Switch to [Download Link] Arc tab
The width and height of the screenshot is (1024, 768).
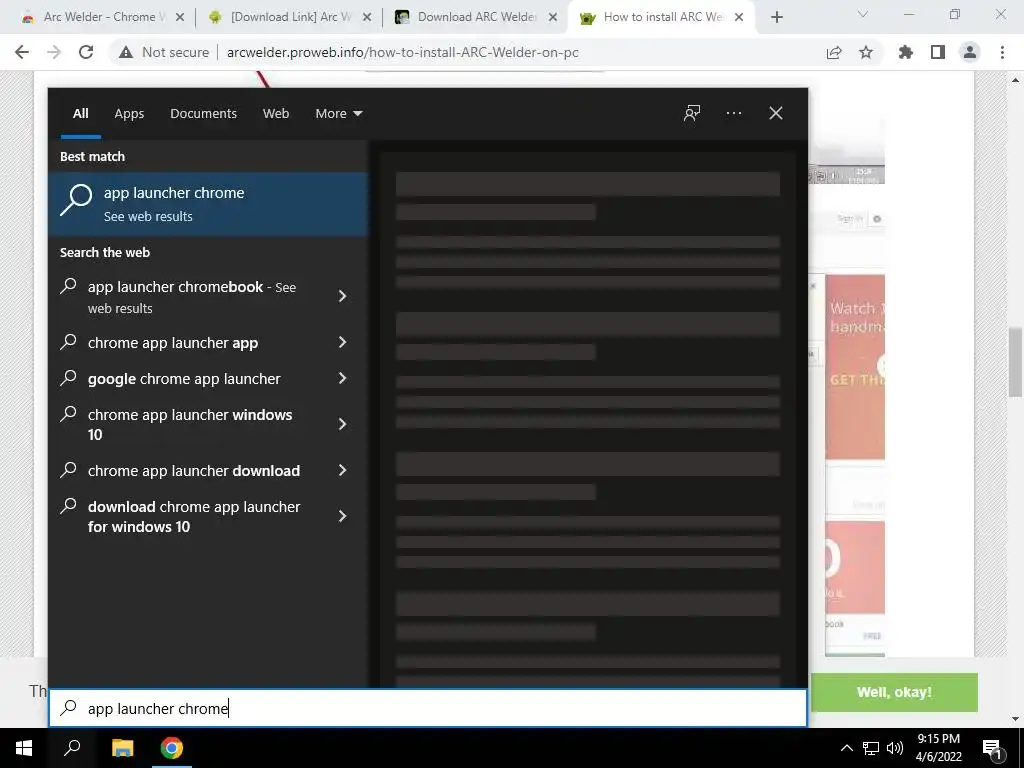click(289, 17)
